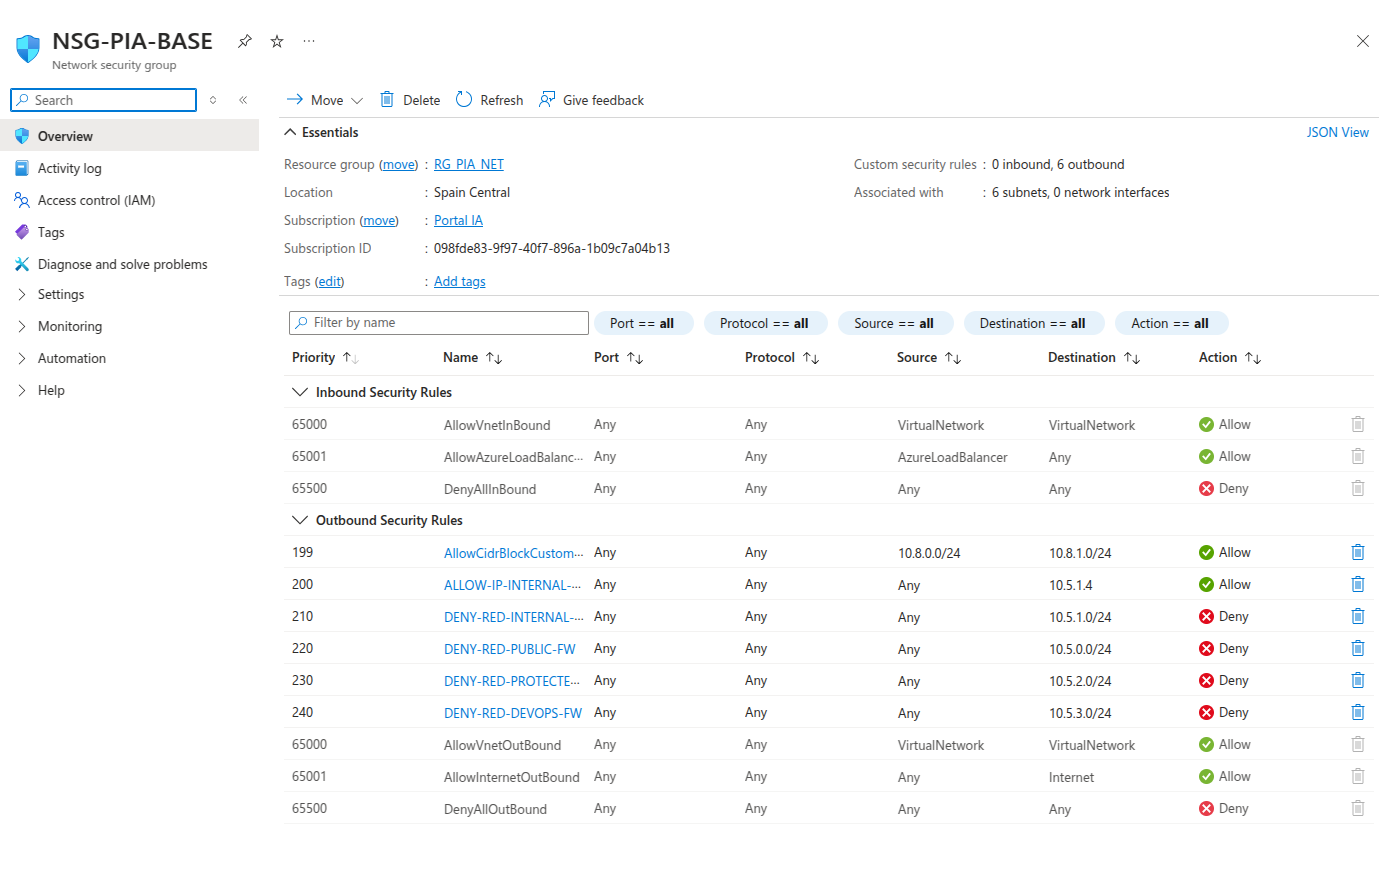Select the DenyAllInBound rule name

pyautogui.click(x=490, y=489)
